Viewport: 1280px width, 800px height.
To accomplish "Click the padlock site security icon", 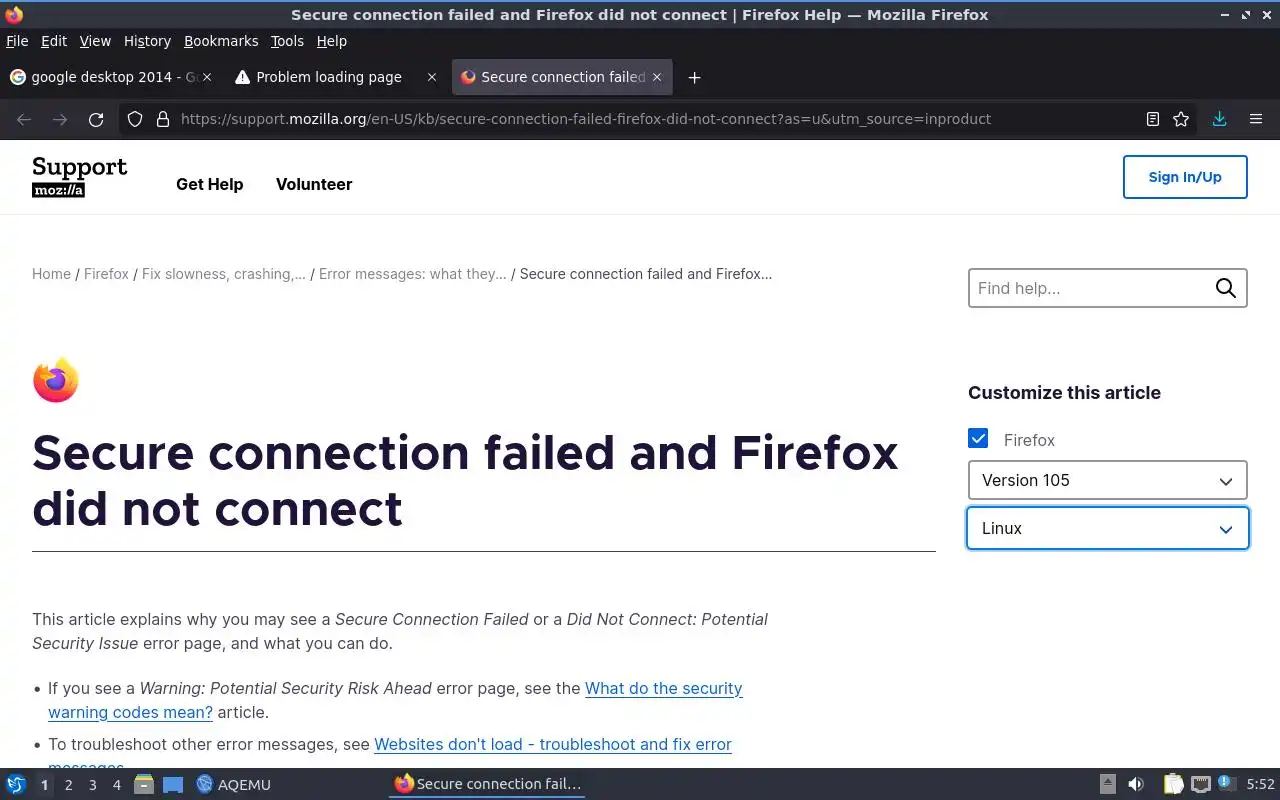I will [163, 119].
